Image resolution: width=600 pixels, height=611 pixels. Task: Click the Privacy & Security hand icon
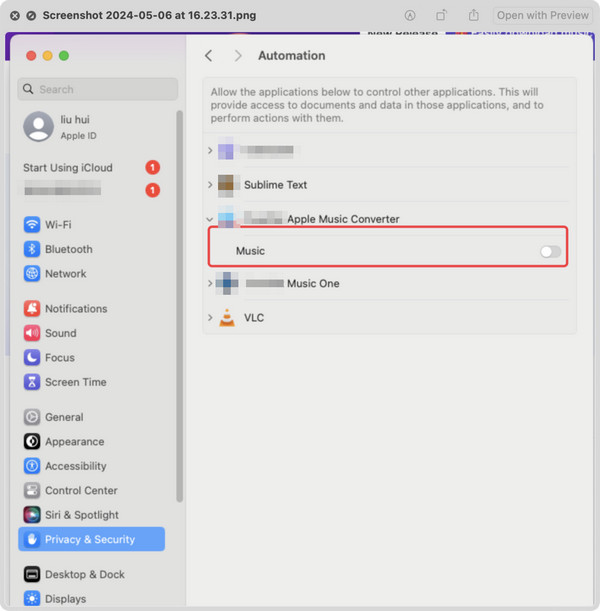(32, 539)
